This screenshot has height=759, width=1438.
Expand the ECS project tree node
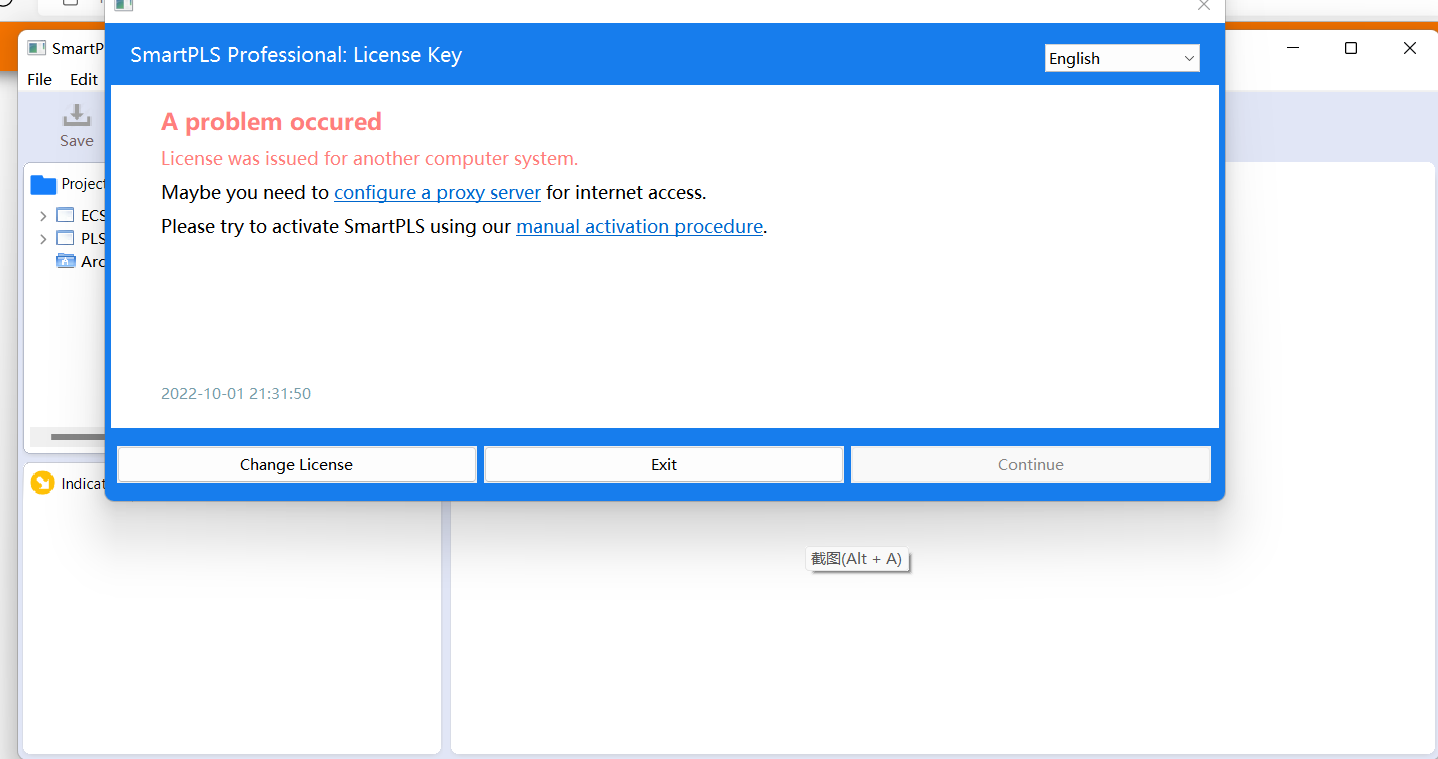click(x=43, y=216)
